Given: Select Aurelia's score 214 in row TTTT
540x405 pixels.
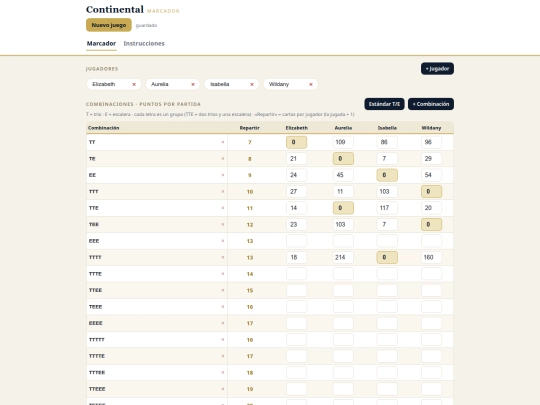Looking at the screenshot, I should coord(343,257).
